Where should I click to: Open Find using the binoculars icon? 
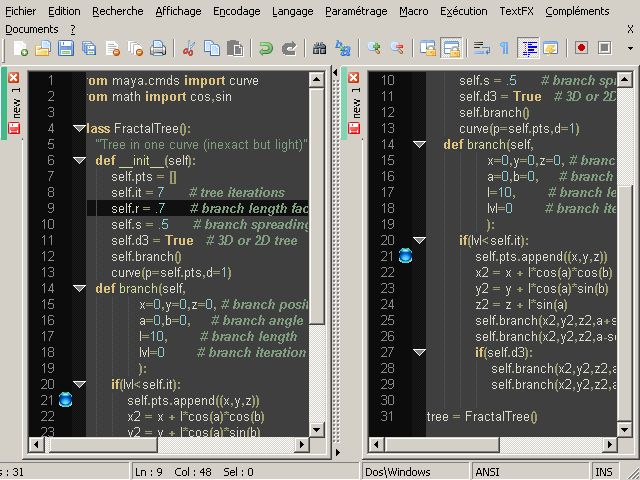(320, 48)
